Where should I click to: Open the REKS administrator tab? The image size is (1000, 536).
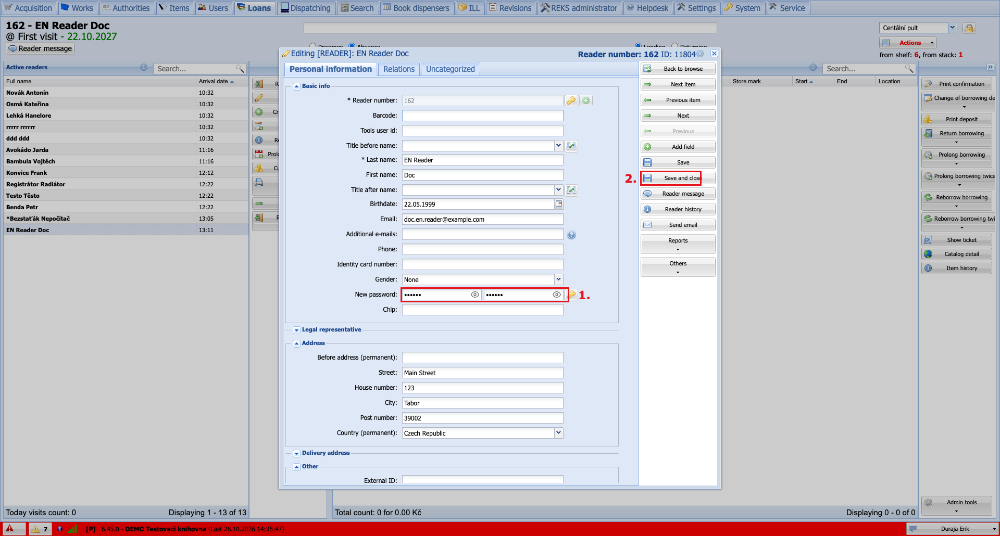[580, 8]
